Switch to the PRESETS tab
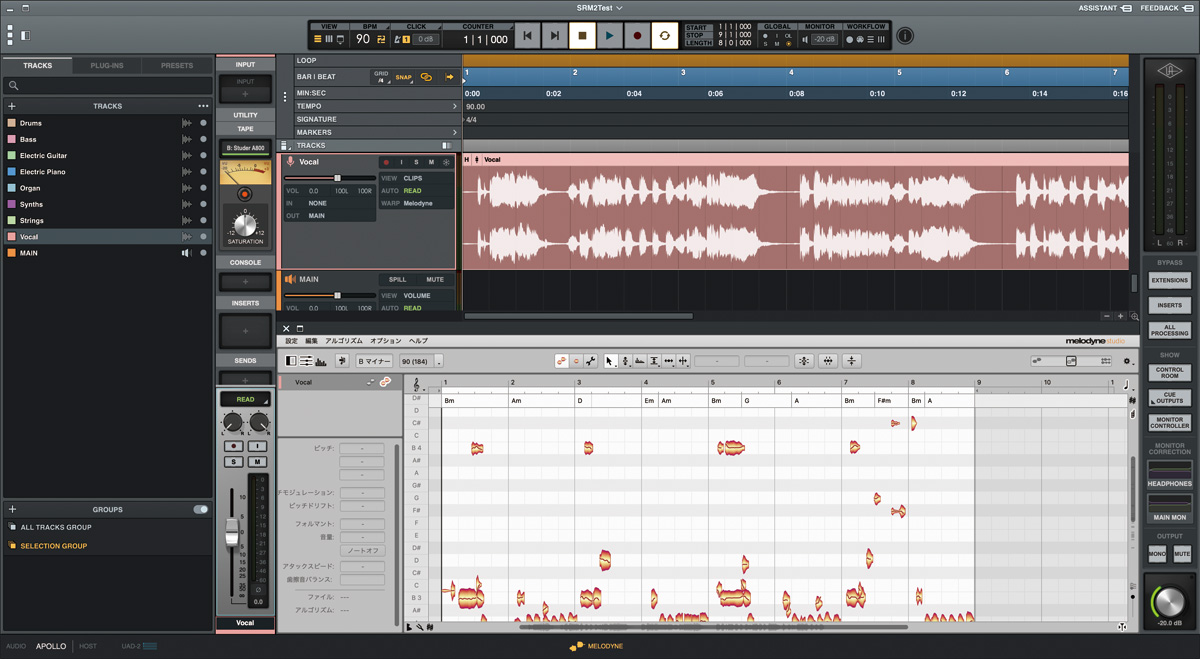Screen dimensions: 1200x659 (177, 65)
